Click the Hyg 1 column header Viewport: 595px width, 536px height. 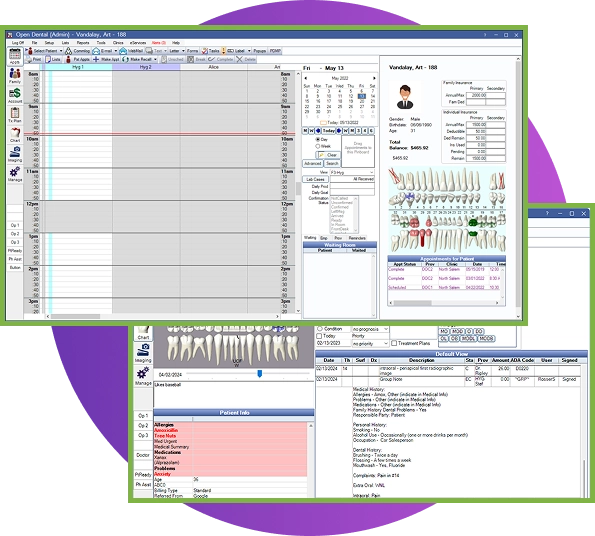point(78,67)
